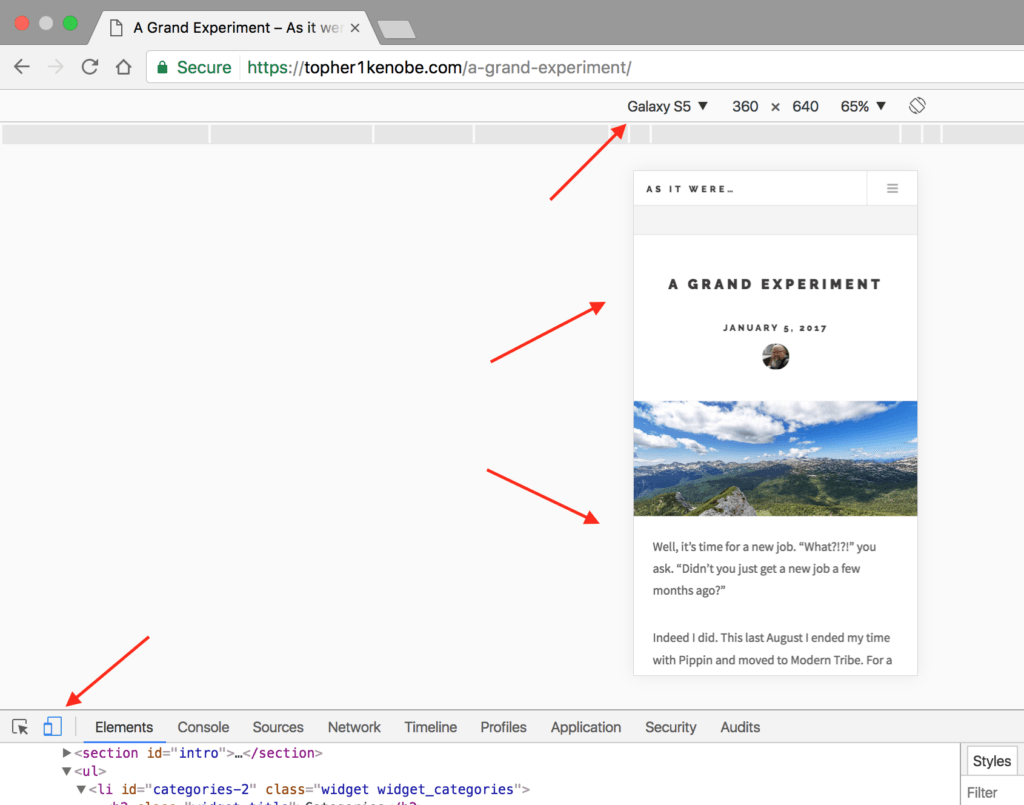The height and width of the screenshot is (805, 1024).
Task: Open the 65% zoom dropdown
Action: point(863,106)
